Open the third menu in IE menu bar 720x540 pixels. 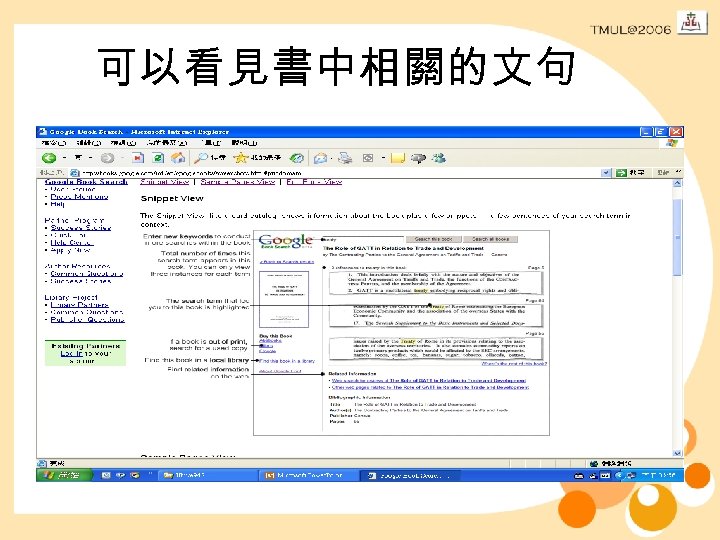tap(123, 143)
